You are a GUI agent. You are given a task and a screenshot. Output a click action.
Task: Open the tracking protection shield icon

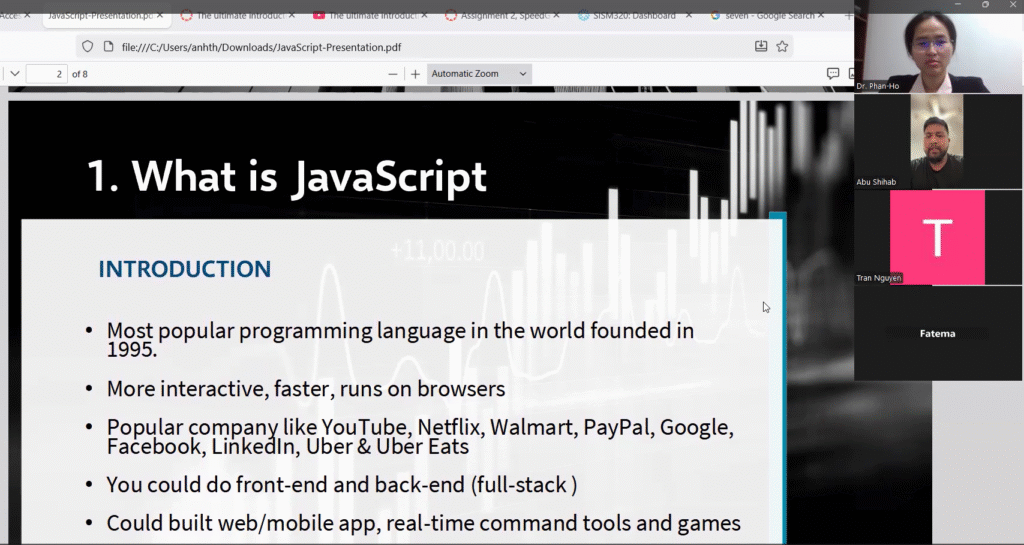point(88,46)
